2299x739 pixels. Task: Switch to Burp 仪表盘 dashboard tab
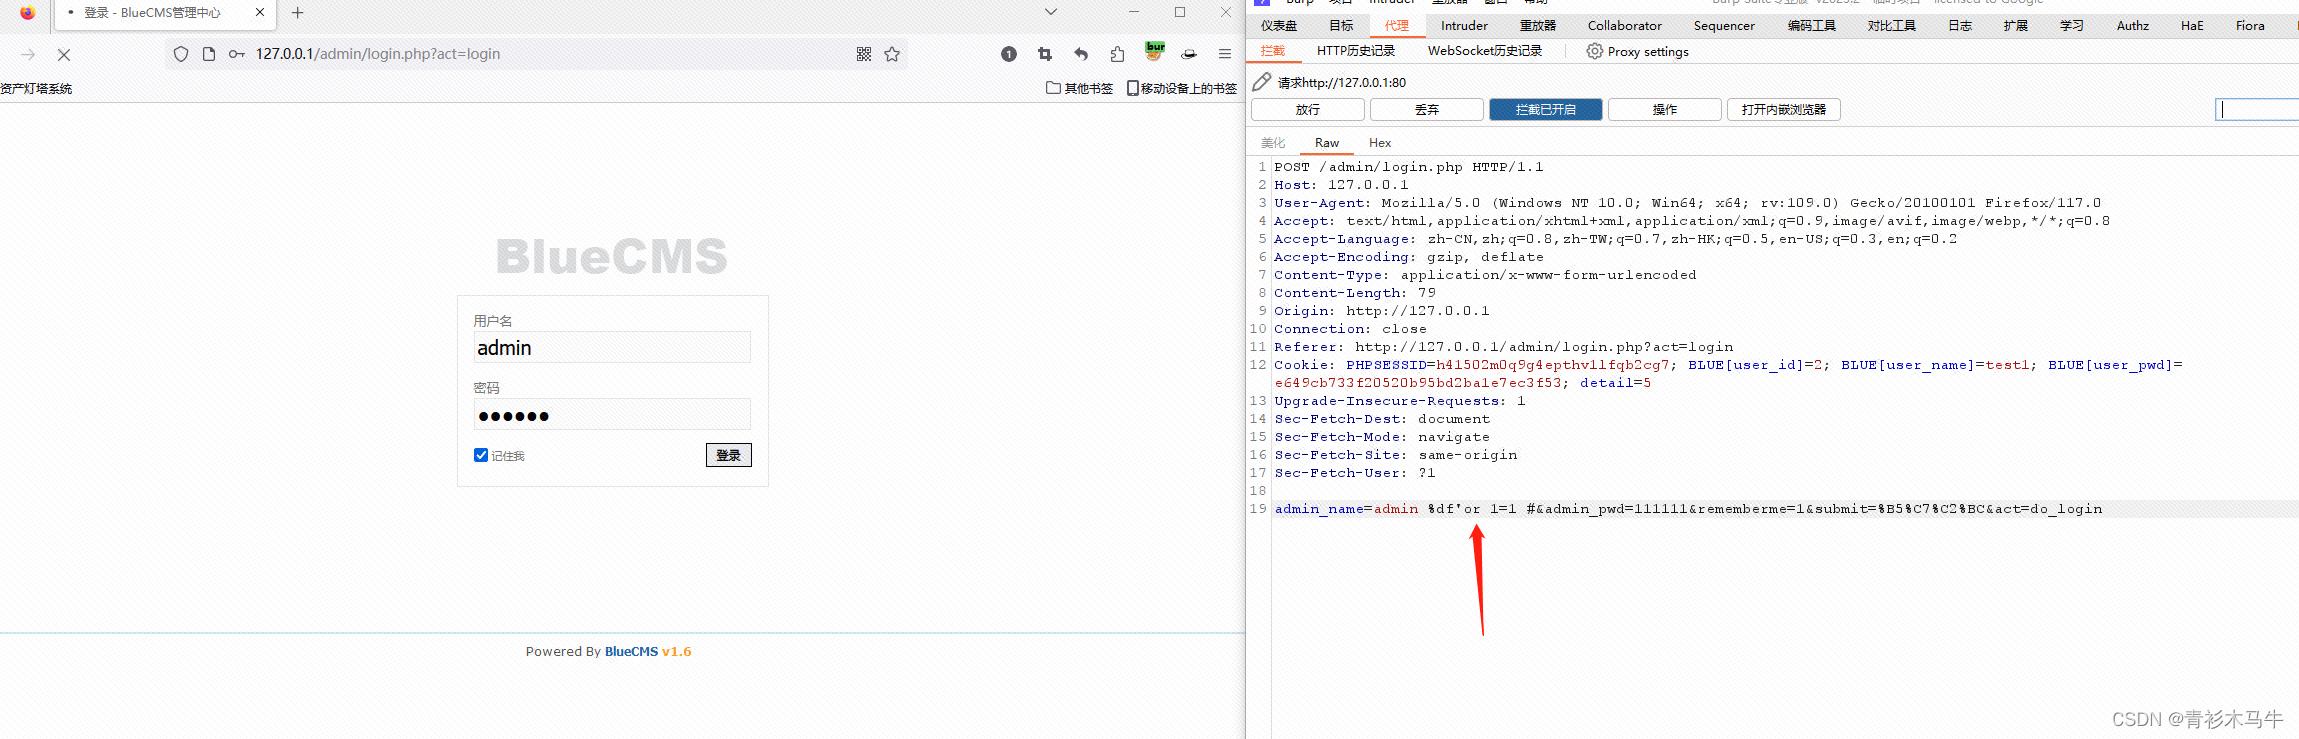1279,26
